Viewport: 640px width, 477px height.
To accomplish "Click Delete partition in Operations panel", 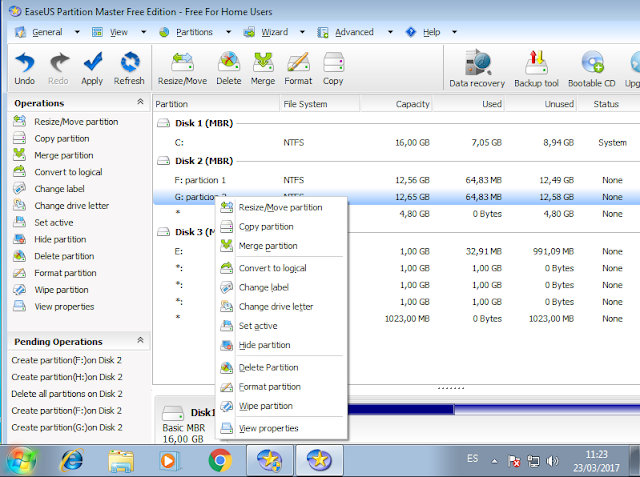I will click(53, 256).
